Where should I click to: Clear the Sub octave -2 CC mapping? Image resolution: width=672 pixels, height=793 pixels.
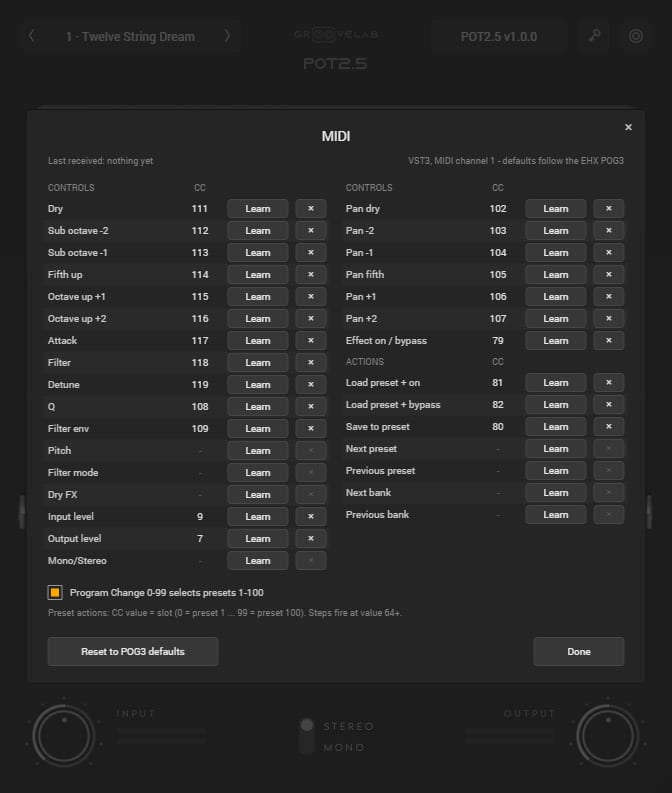[x=310, y=231]
